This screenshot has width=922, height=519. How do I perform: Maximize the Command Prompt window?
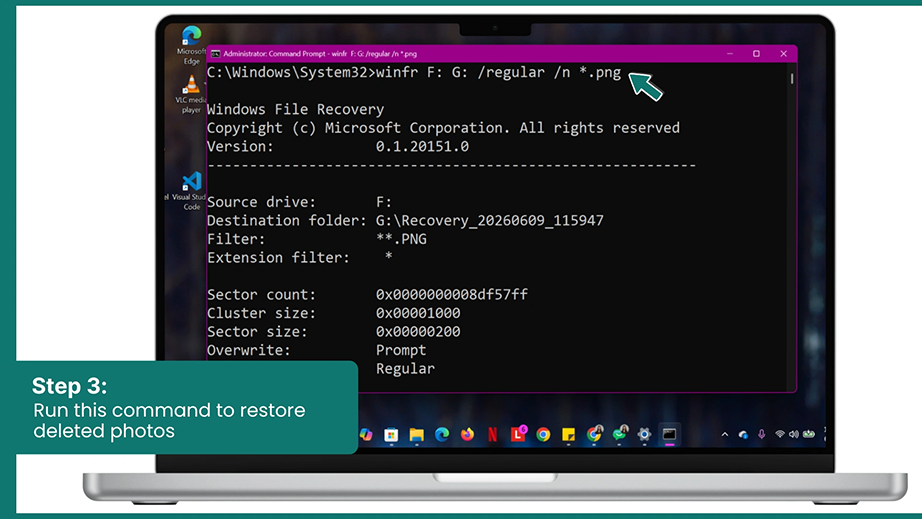[x=756, y=53]
